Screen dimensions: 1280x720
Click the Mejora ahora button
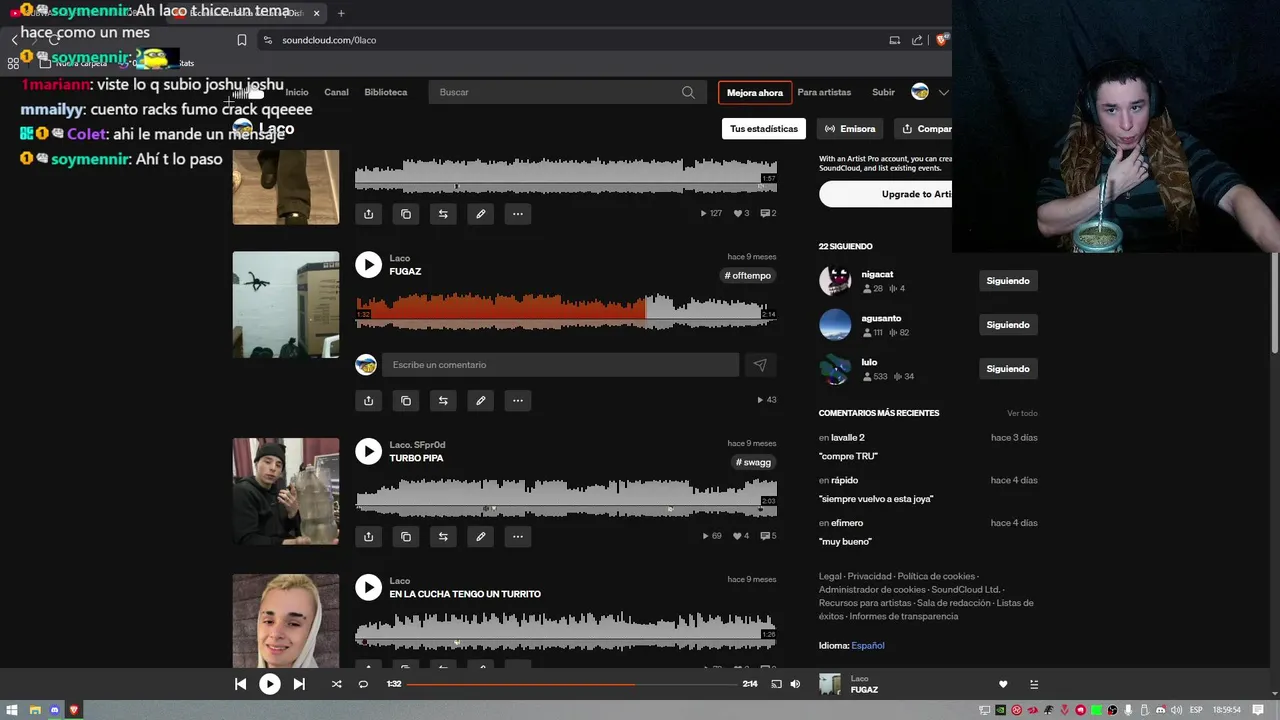point(755,93)
